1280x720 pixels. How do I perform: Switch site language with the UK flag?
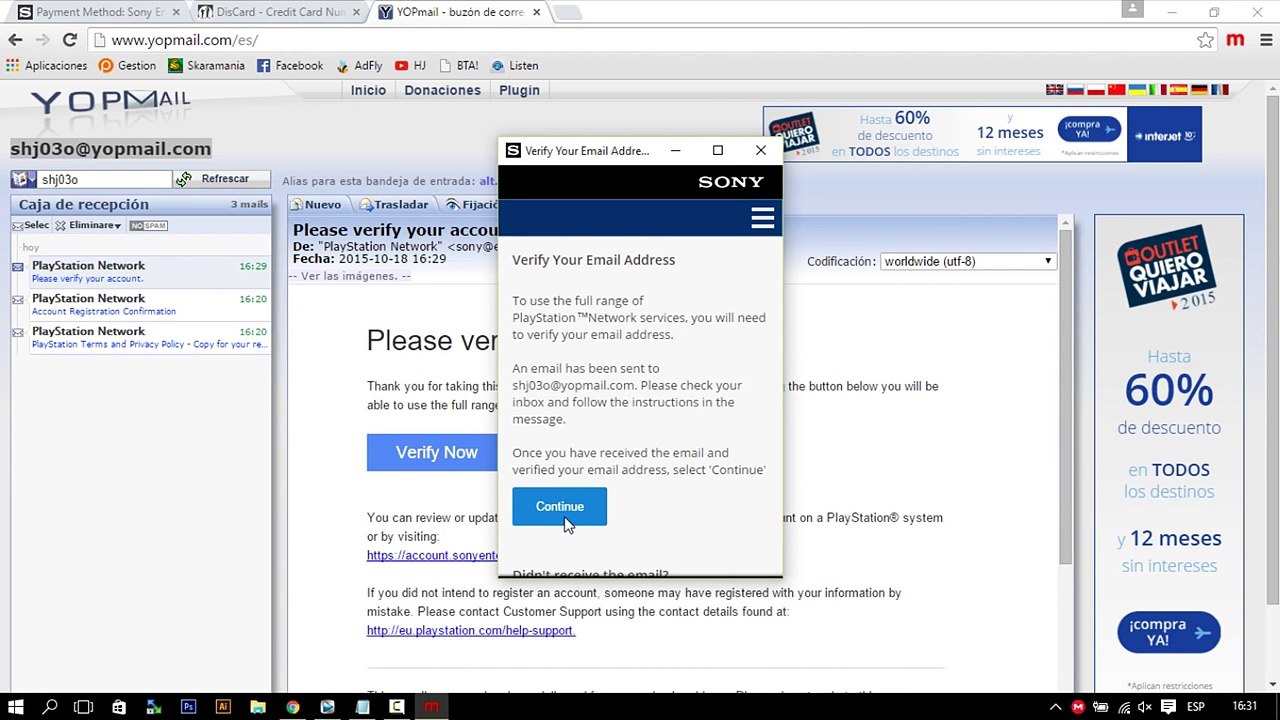pyautogui.click(x=1054, y=90)
